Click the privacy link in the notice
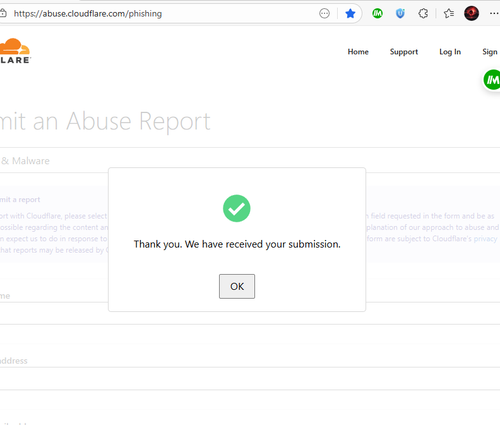This screenshot has width=500, height=425. (x=485, y=239)
